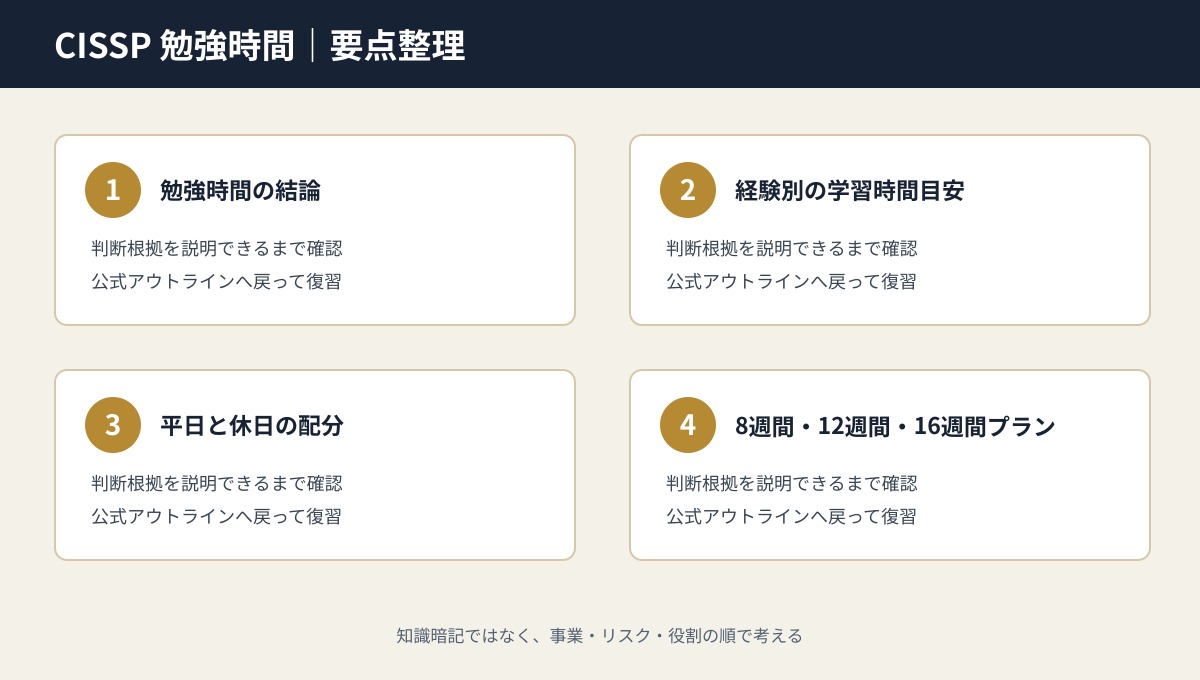Click 公式アウトラインへ戻って復習 in card 3
This screenshot has width=1200, height=680.
(216, 516)
